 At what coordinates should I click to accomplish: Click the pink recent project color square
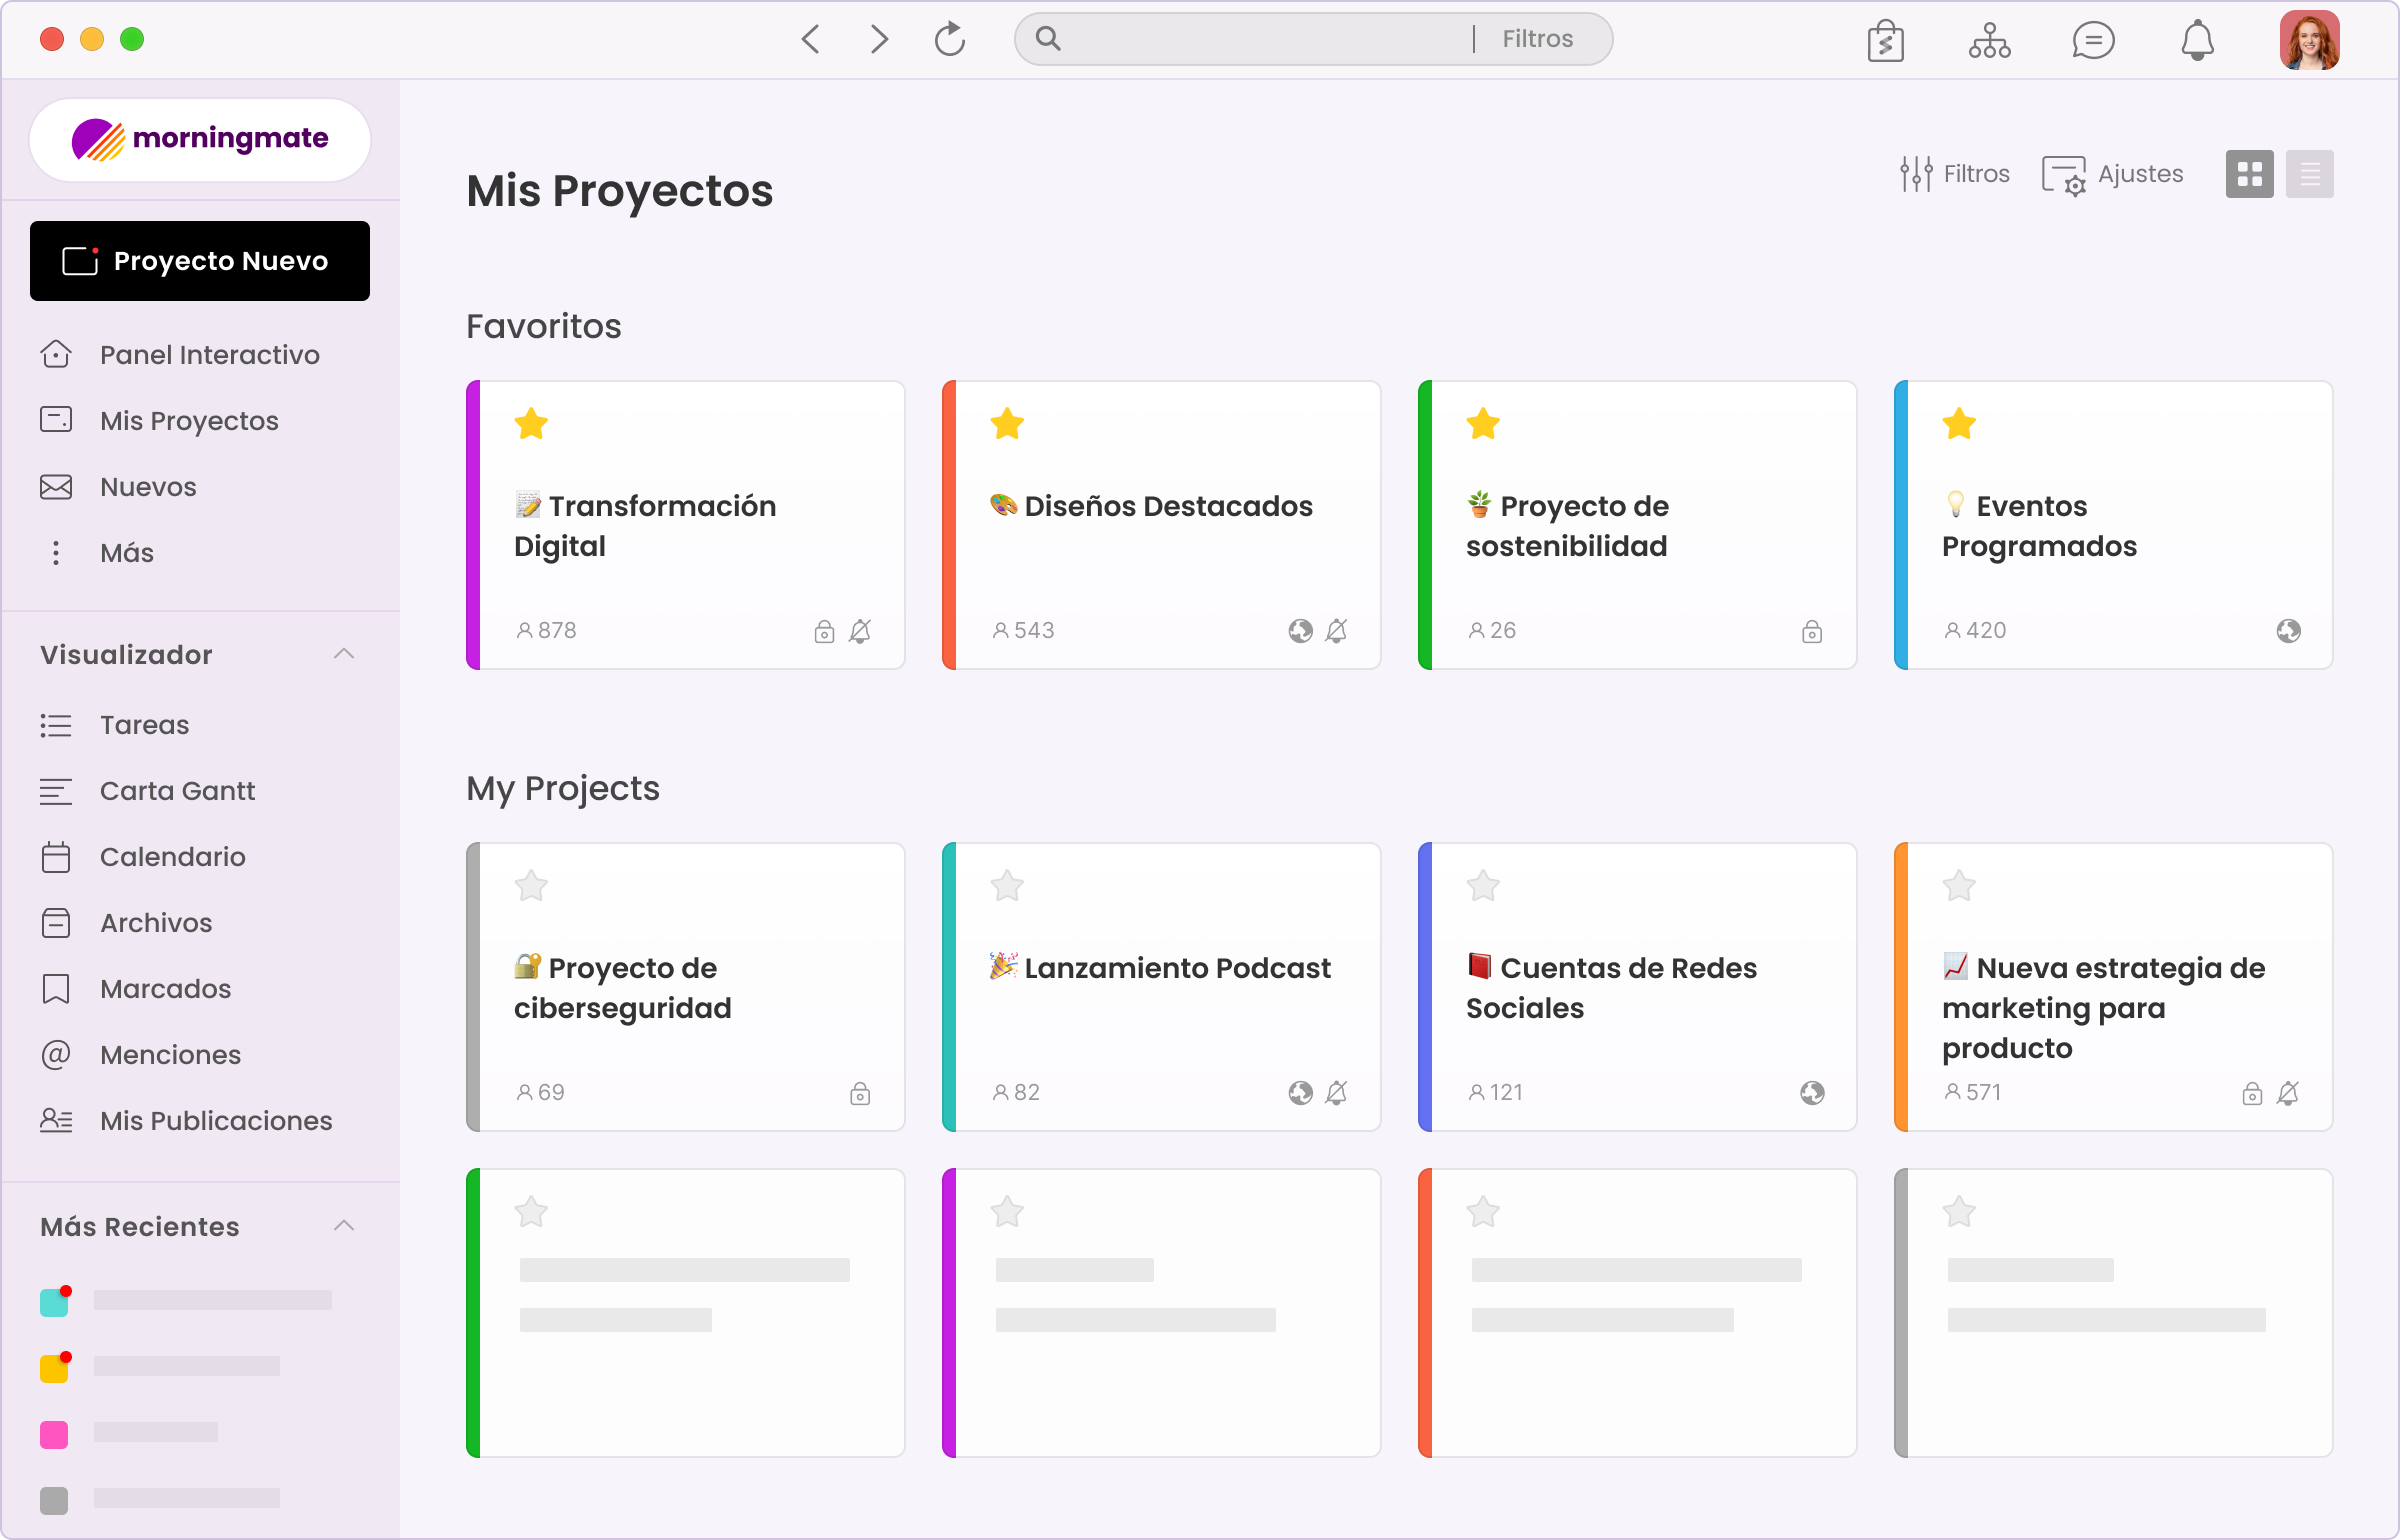[54, 1435]
